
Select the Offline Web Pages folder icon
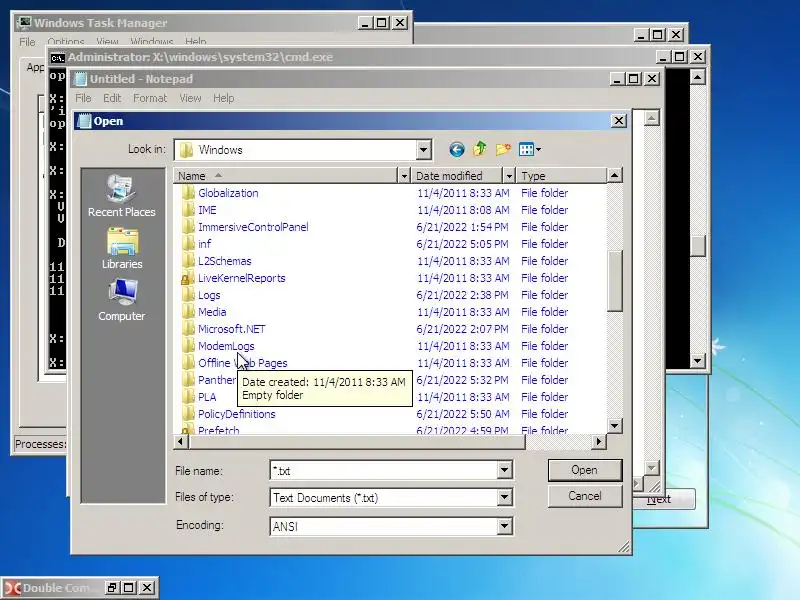tap(188, 363)
